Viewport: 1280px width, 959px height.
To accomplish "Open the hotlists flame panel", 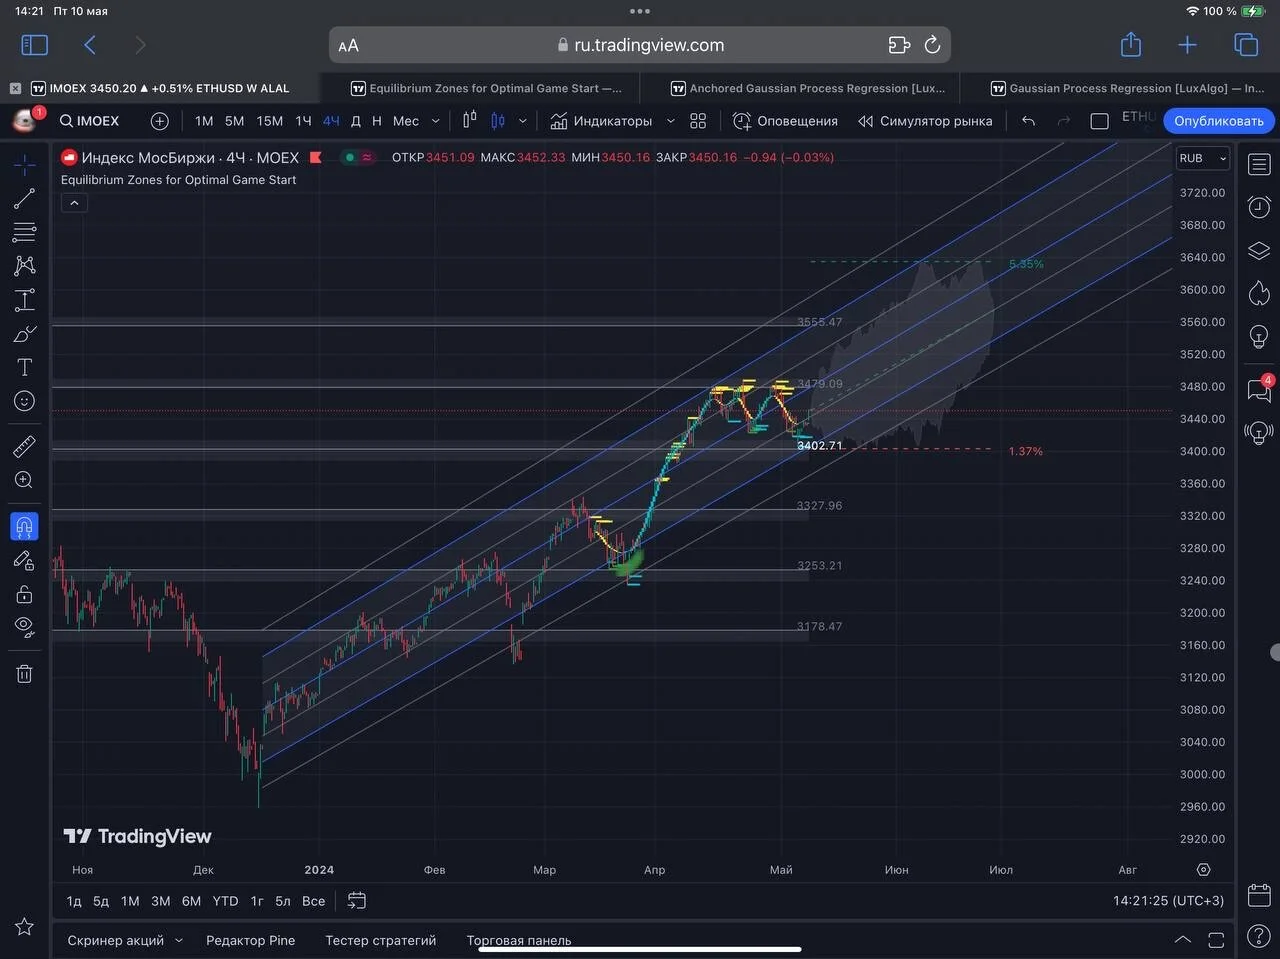I will pyautogui.click(x=1259, y=293).
